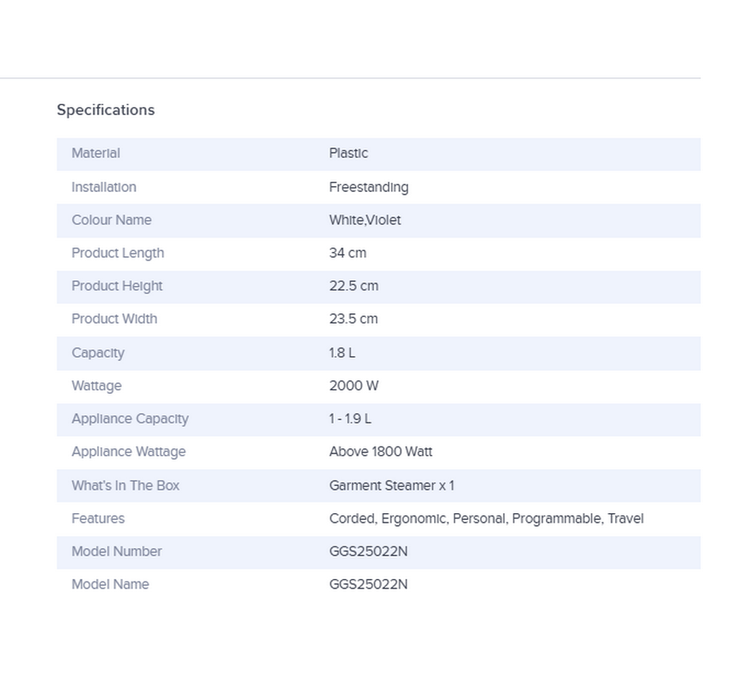Select the Plastic material value
Screen dimensions: 750x683
tap(348, 153)
